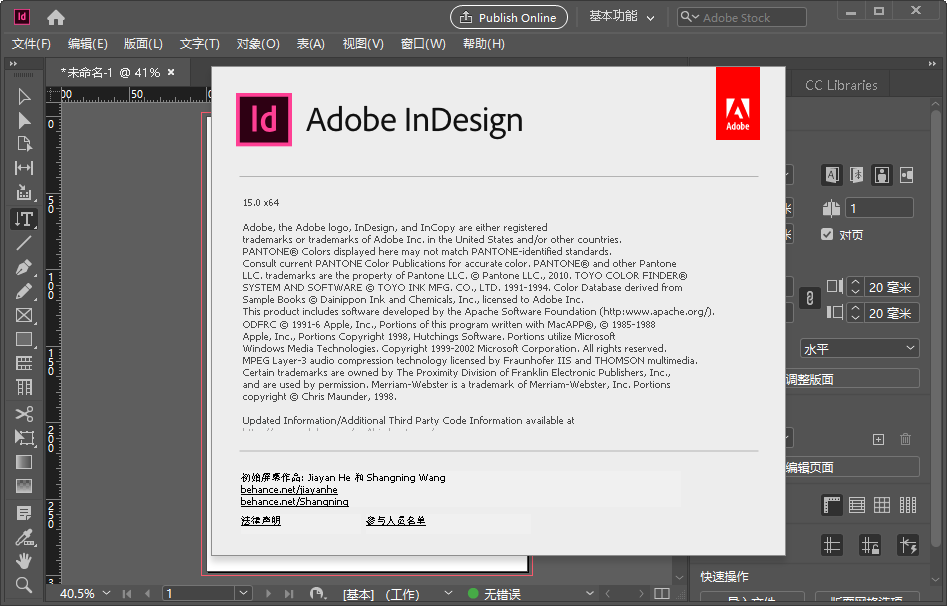
Task: Open the 基本功能 workspace switcher
Action: point(613,16)
